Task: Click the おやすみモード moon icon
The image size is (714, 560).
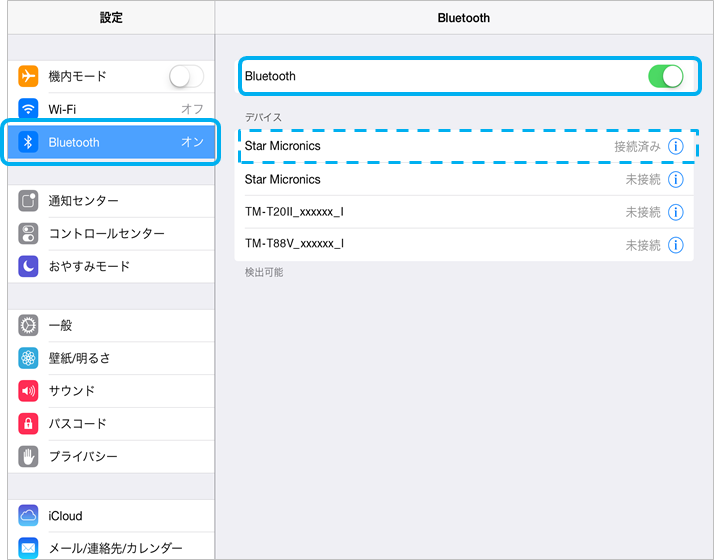Action: [28, 266]
